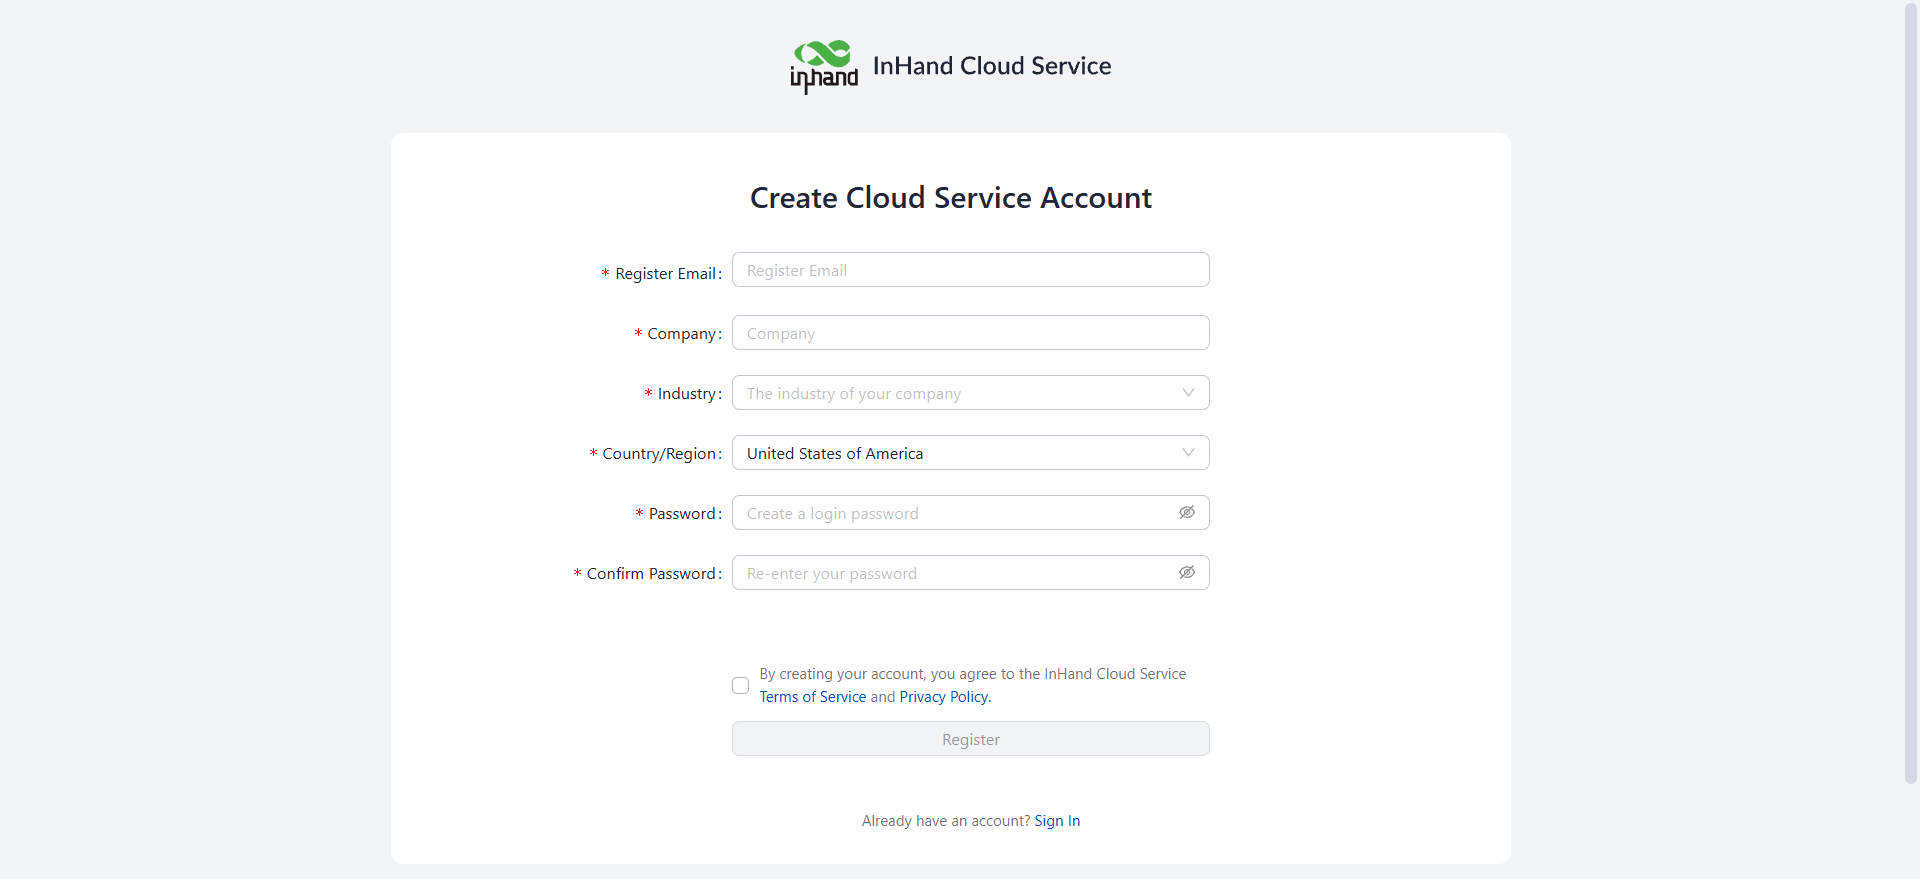Open the Country/Region dropdown

click(970, 453)
